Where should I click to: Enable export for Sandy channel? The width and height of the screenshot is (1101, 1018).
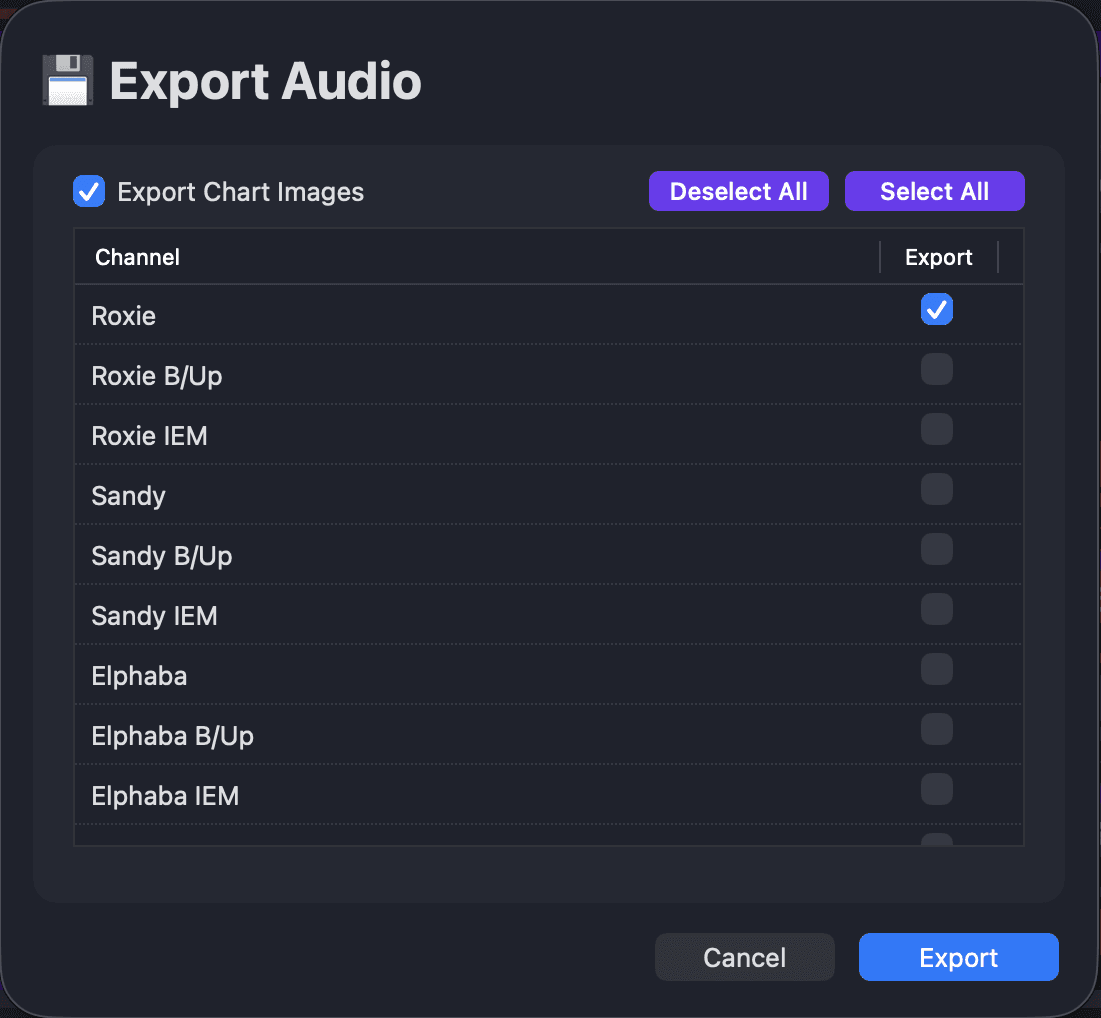pyautogui.click(x=937, y=489)
